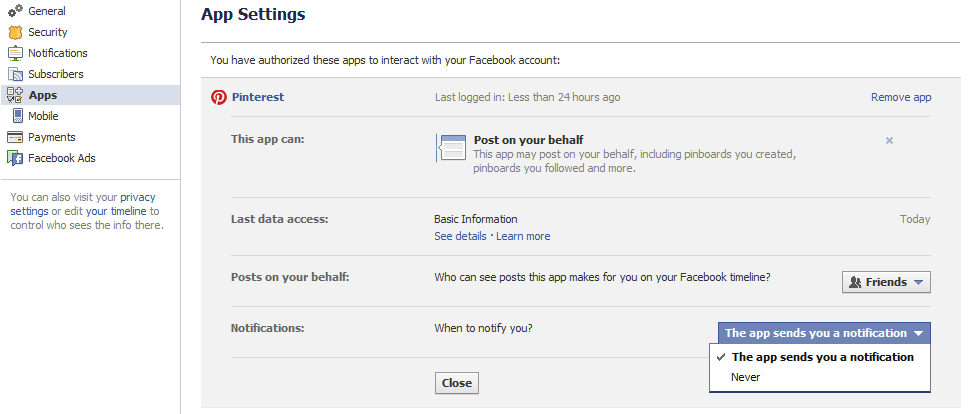Click the Remove app link

901,97
